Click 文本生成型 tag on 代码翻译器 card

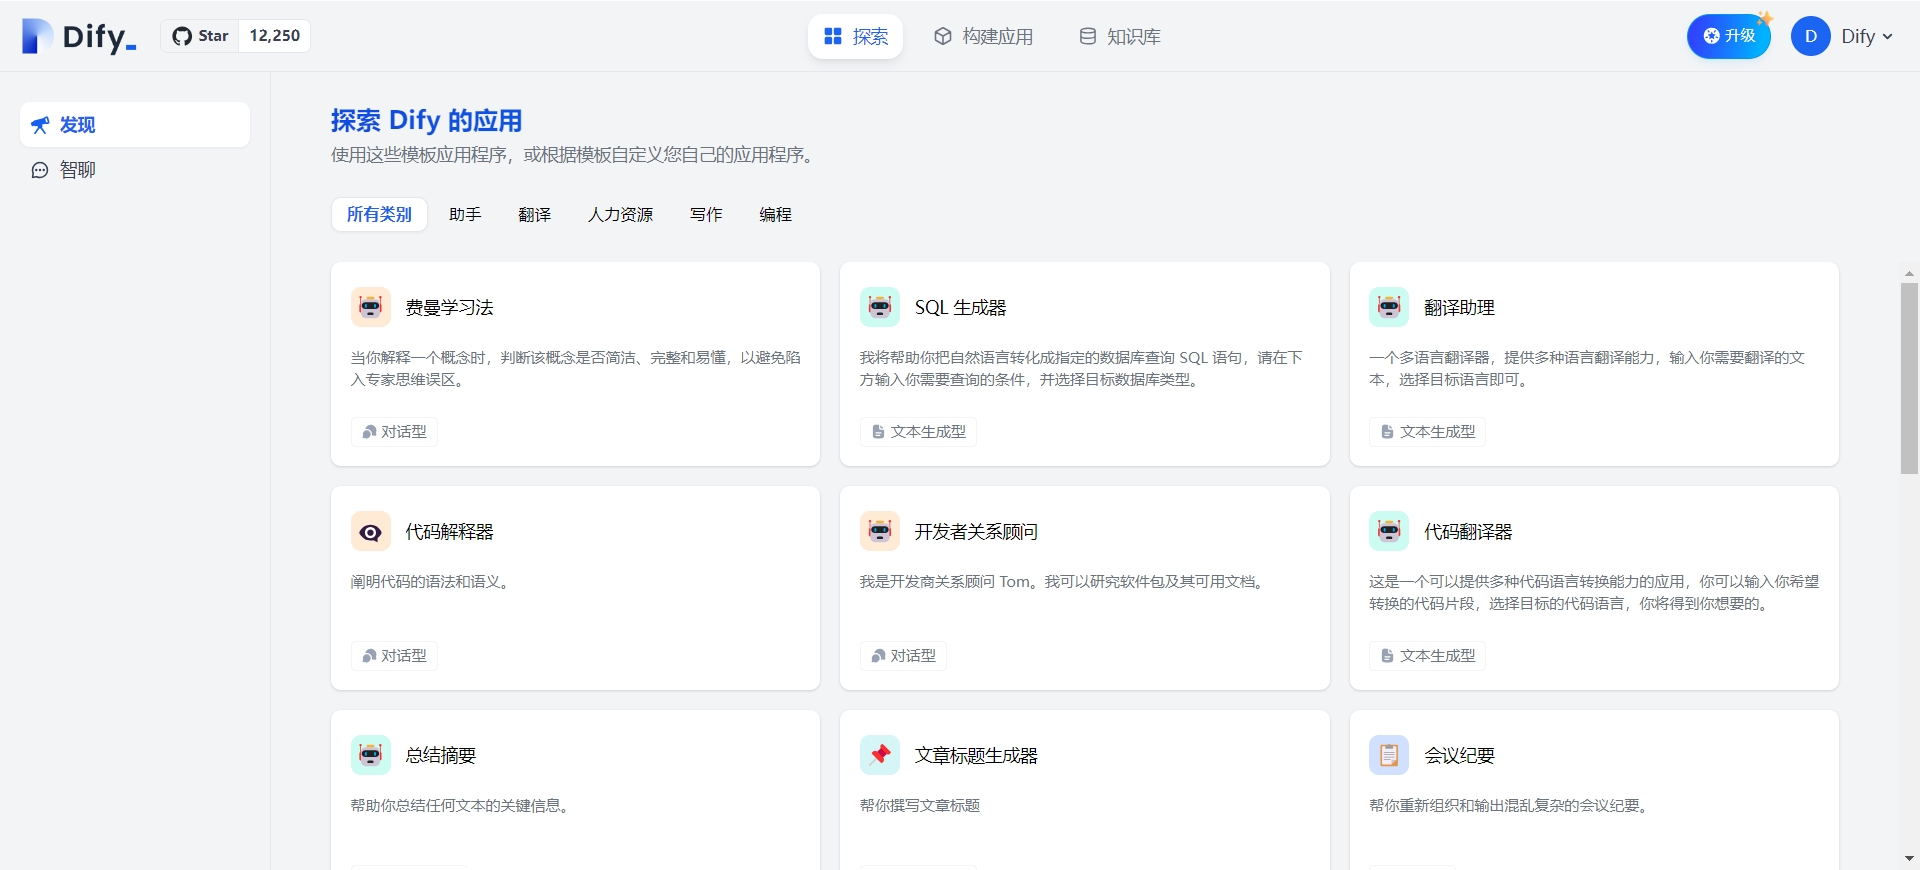(x=1427, y=656)
